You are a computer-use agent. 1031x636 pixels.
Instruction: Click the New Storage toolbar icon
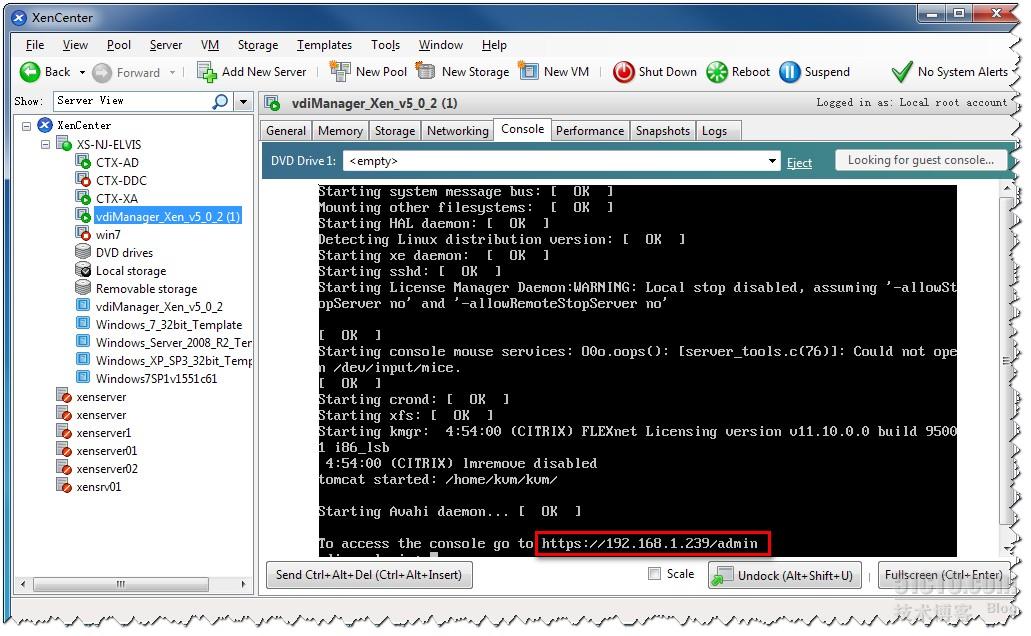coord(425,71)
